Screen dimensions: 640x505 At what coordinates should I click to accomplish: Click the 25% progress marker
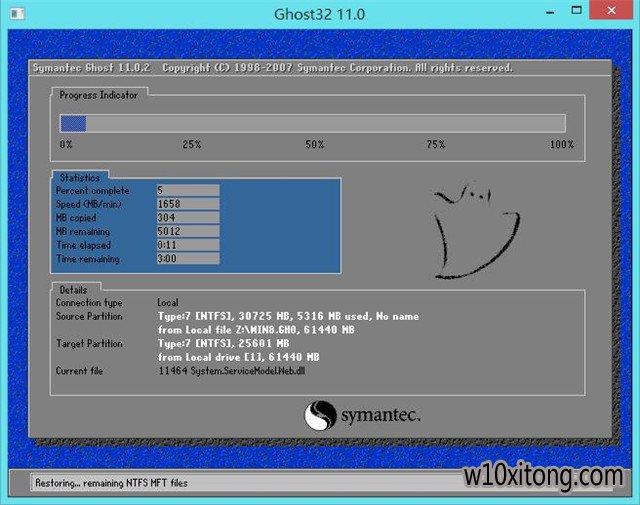point(192,145)
